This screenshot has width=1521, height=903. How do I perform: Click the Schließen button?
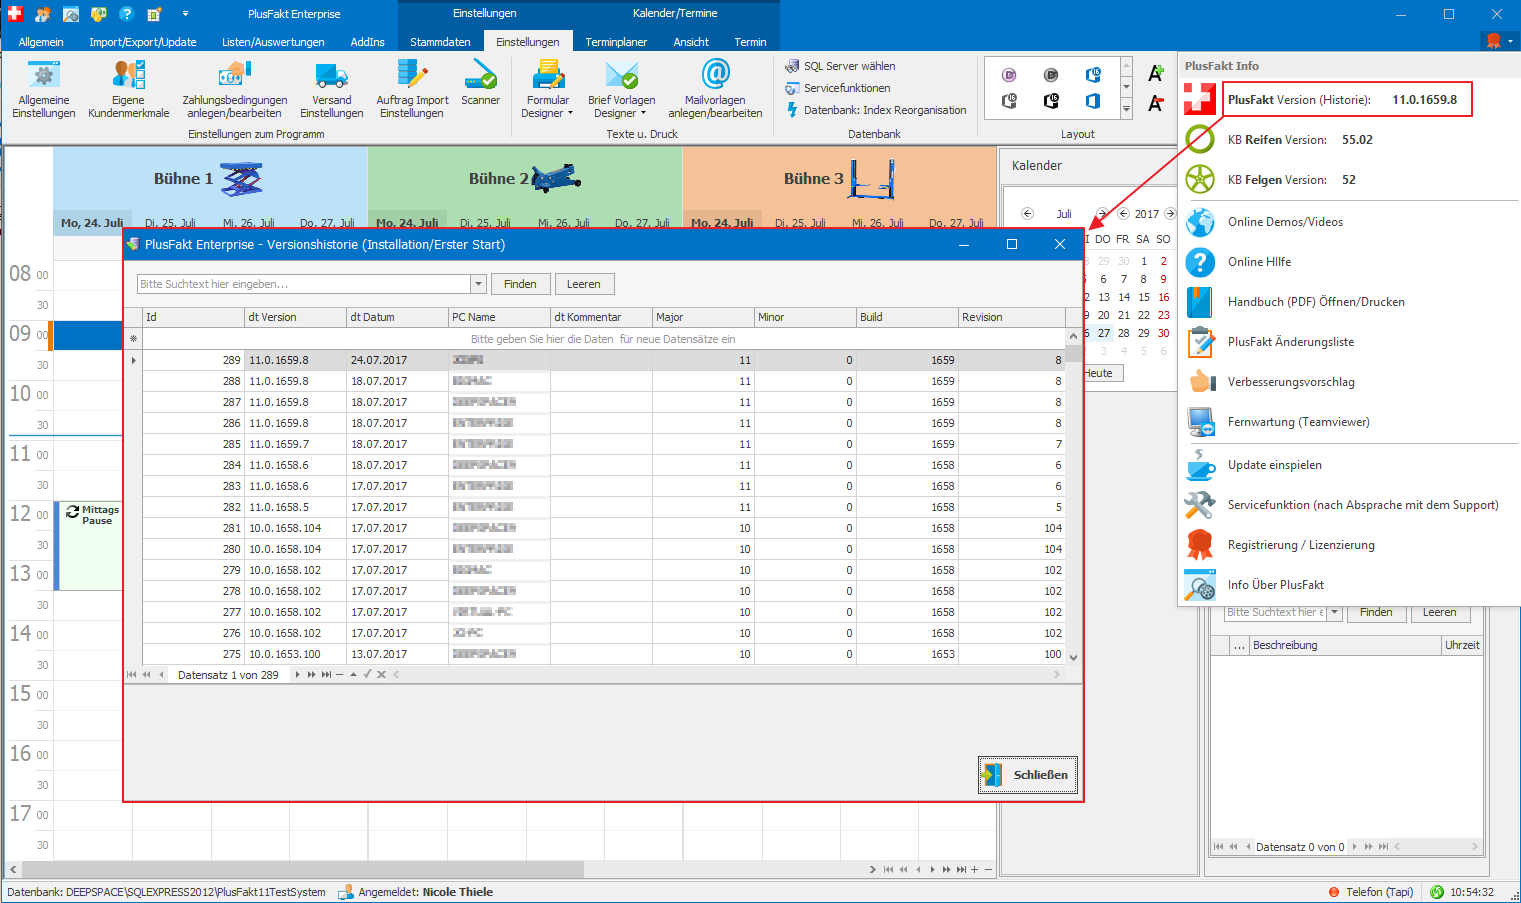click(1028, 775)
